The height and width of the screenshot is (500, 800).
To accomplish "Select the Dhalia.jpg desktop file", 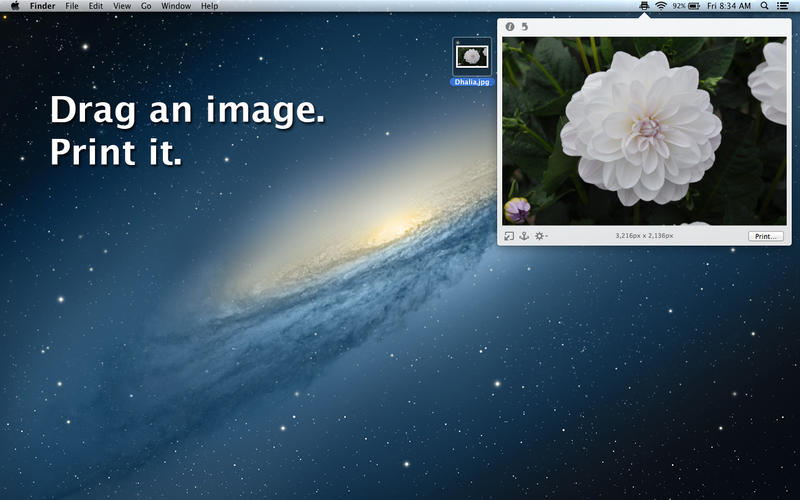I will (472, 62).
